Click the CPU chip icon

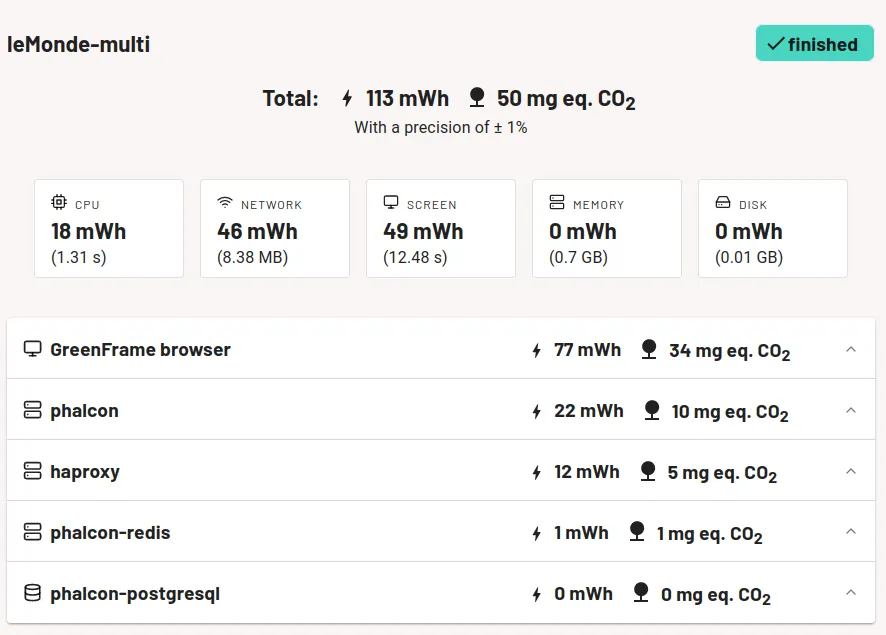pyautogui.click(x=59, y=202)
